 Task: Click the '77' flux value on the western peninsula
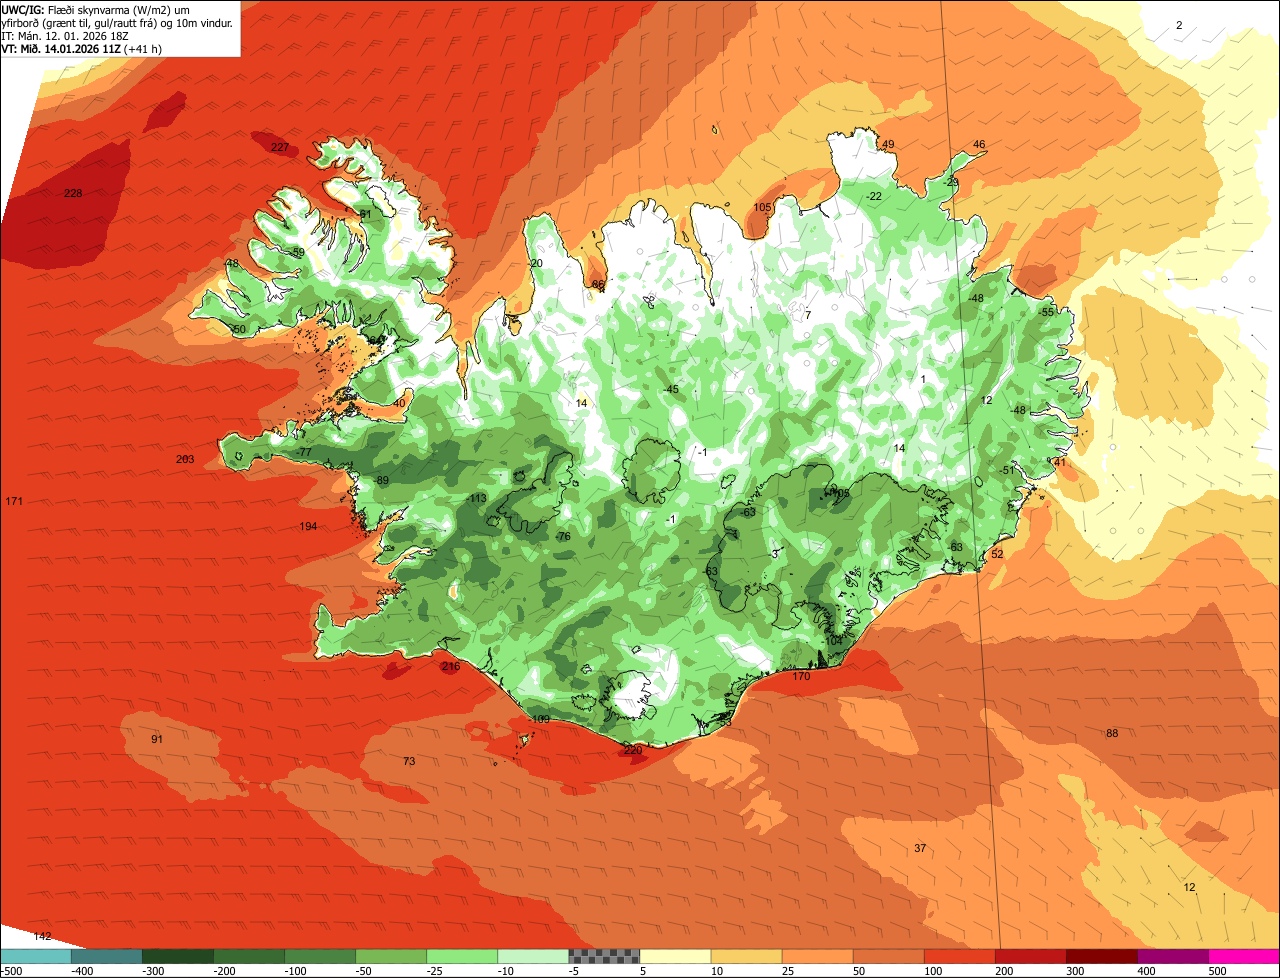(305, 452)
